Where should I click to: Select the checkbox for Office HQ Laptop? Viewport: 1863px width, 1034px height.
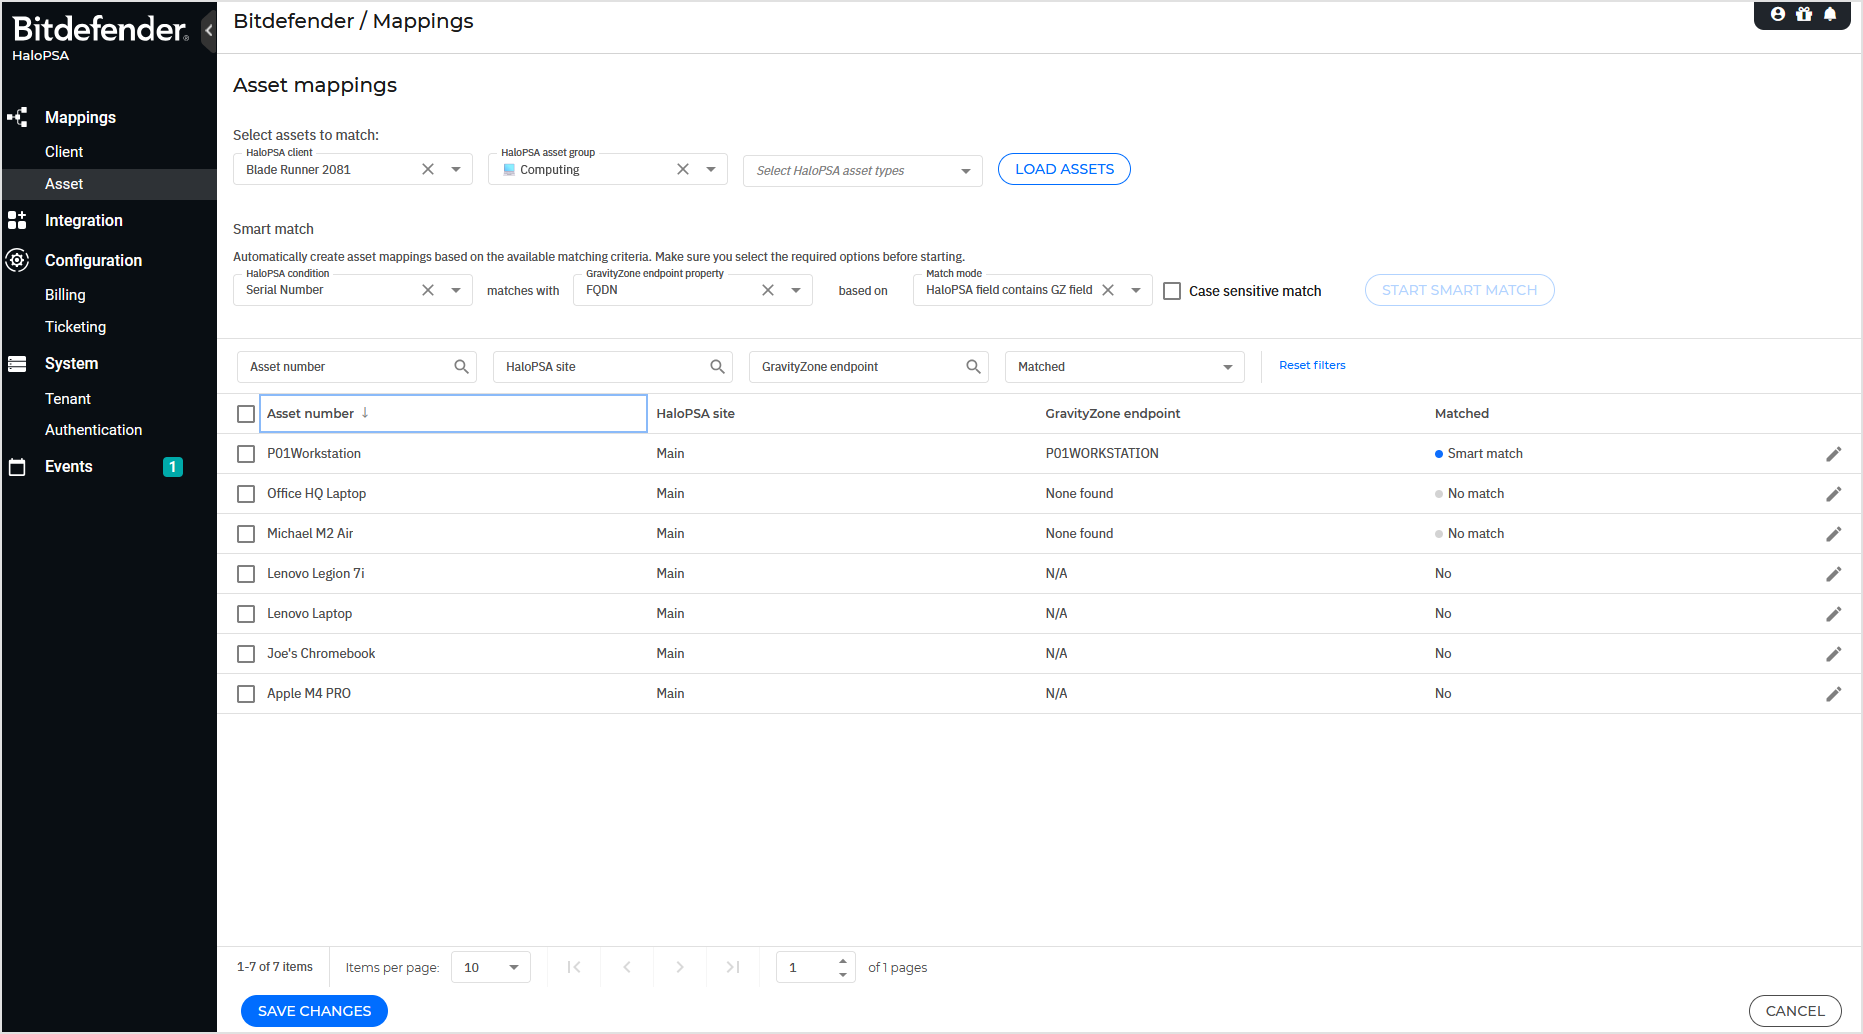pos(246,493)
